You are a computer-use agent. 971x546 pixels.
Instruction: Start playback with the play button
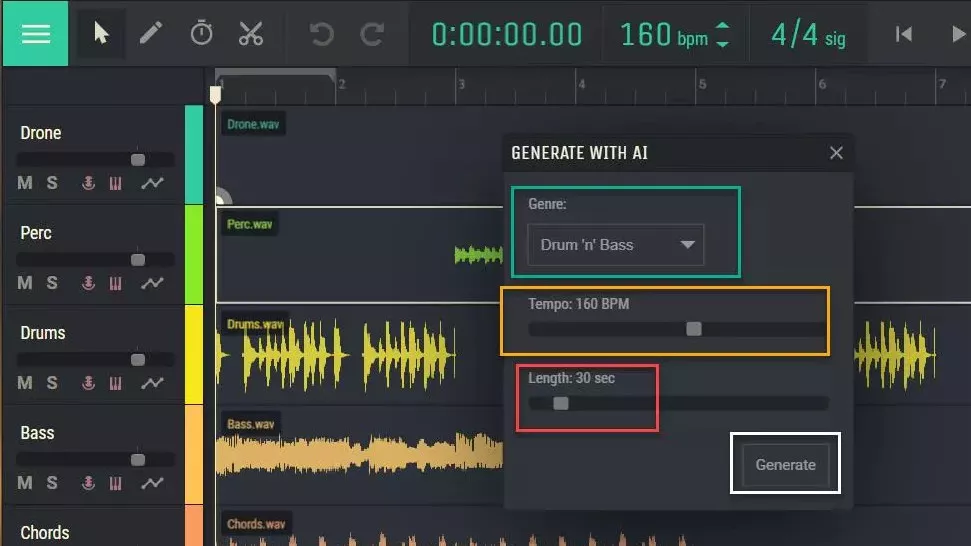[959, 34]
